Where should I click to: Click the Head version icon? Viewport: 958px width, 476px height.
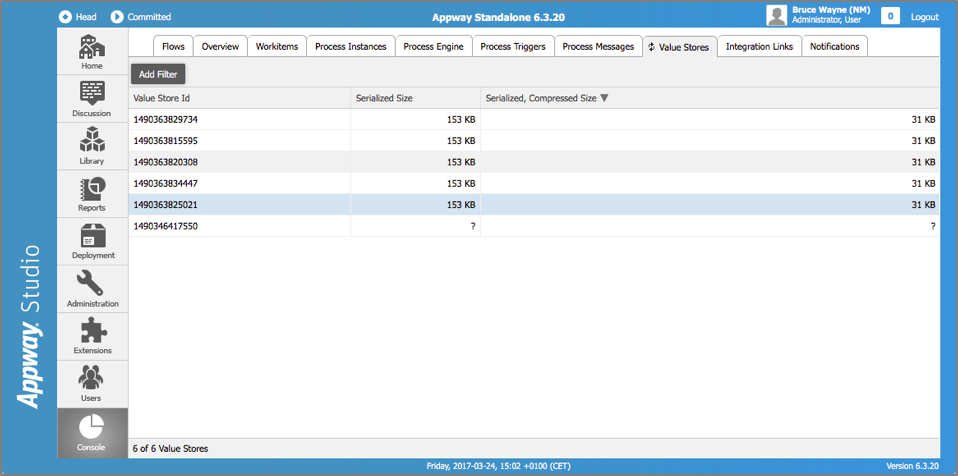(65, 17)
